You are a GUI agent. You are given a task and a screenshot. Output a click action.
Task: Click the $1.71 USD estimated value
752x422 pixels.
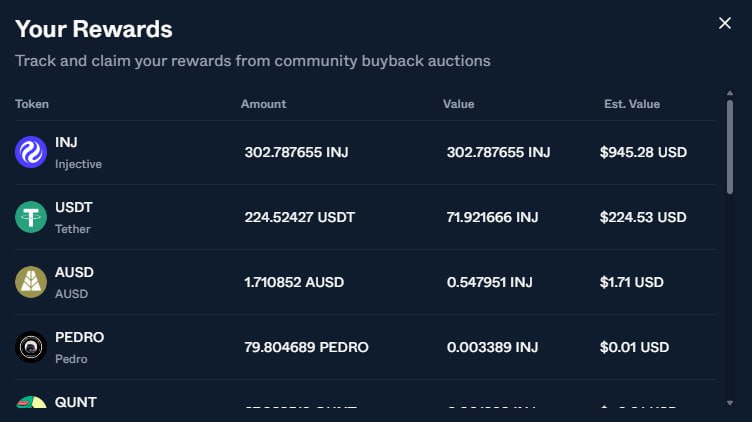[632, 282]
